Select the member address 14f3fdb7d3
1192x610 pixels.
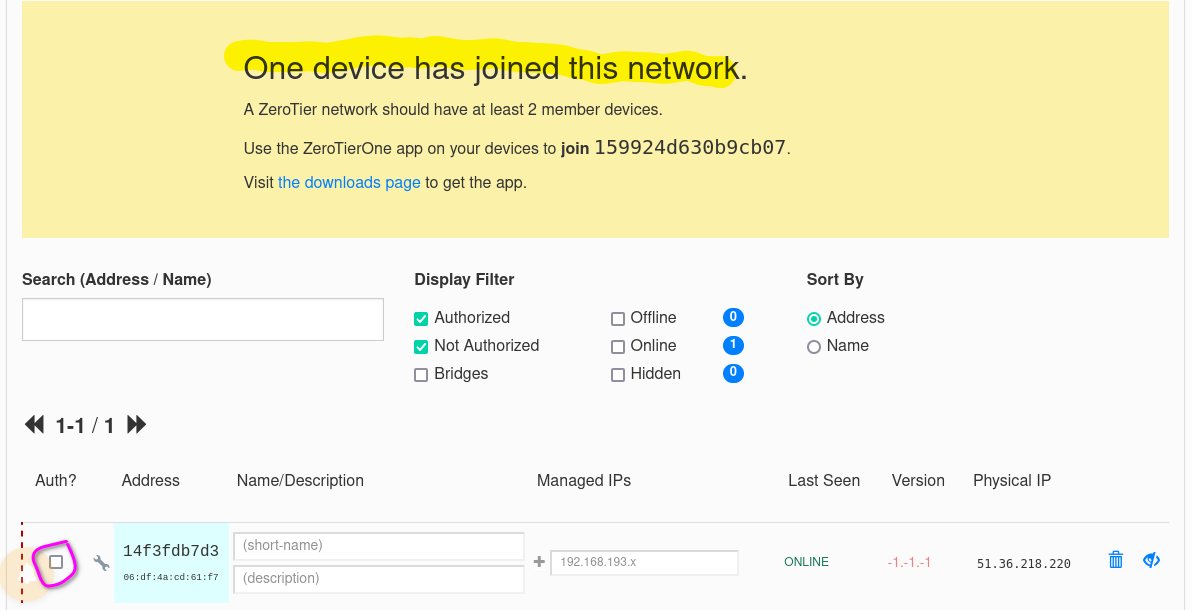pos(171,551)
